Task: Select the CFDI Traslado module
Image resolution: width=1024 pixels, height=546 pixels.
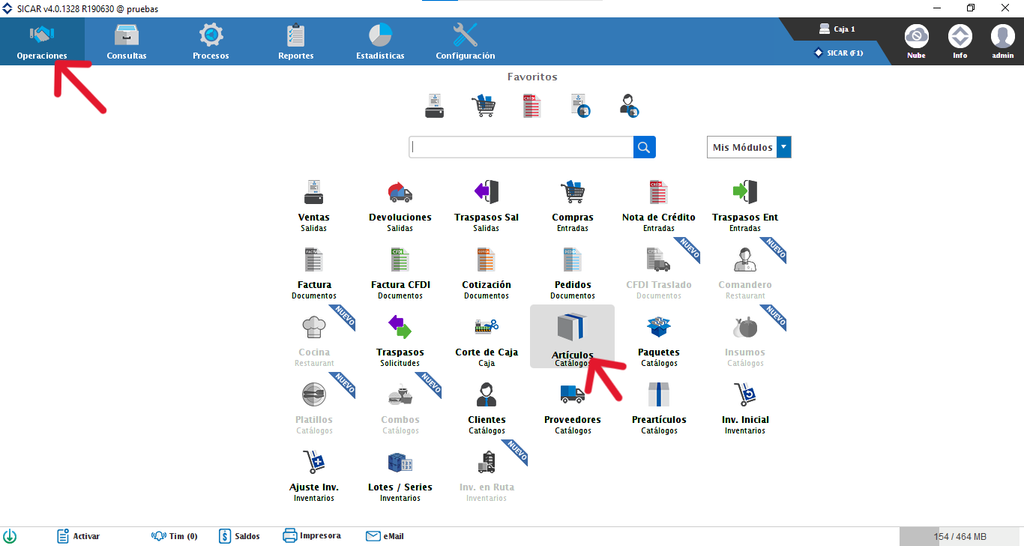Action: (x=659, y=273)
